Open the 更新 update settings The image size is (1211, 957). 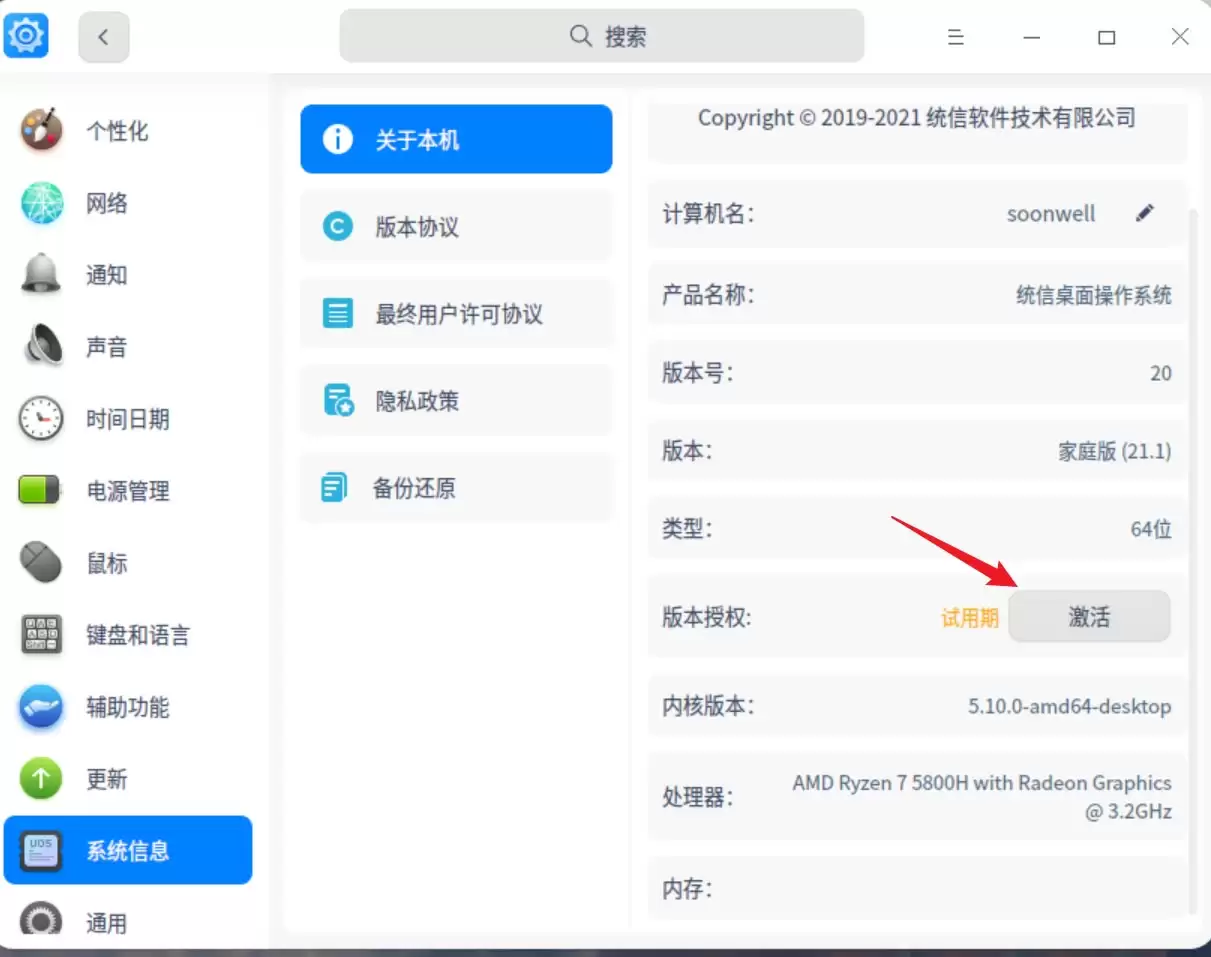point(107,779)
